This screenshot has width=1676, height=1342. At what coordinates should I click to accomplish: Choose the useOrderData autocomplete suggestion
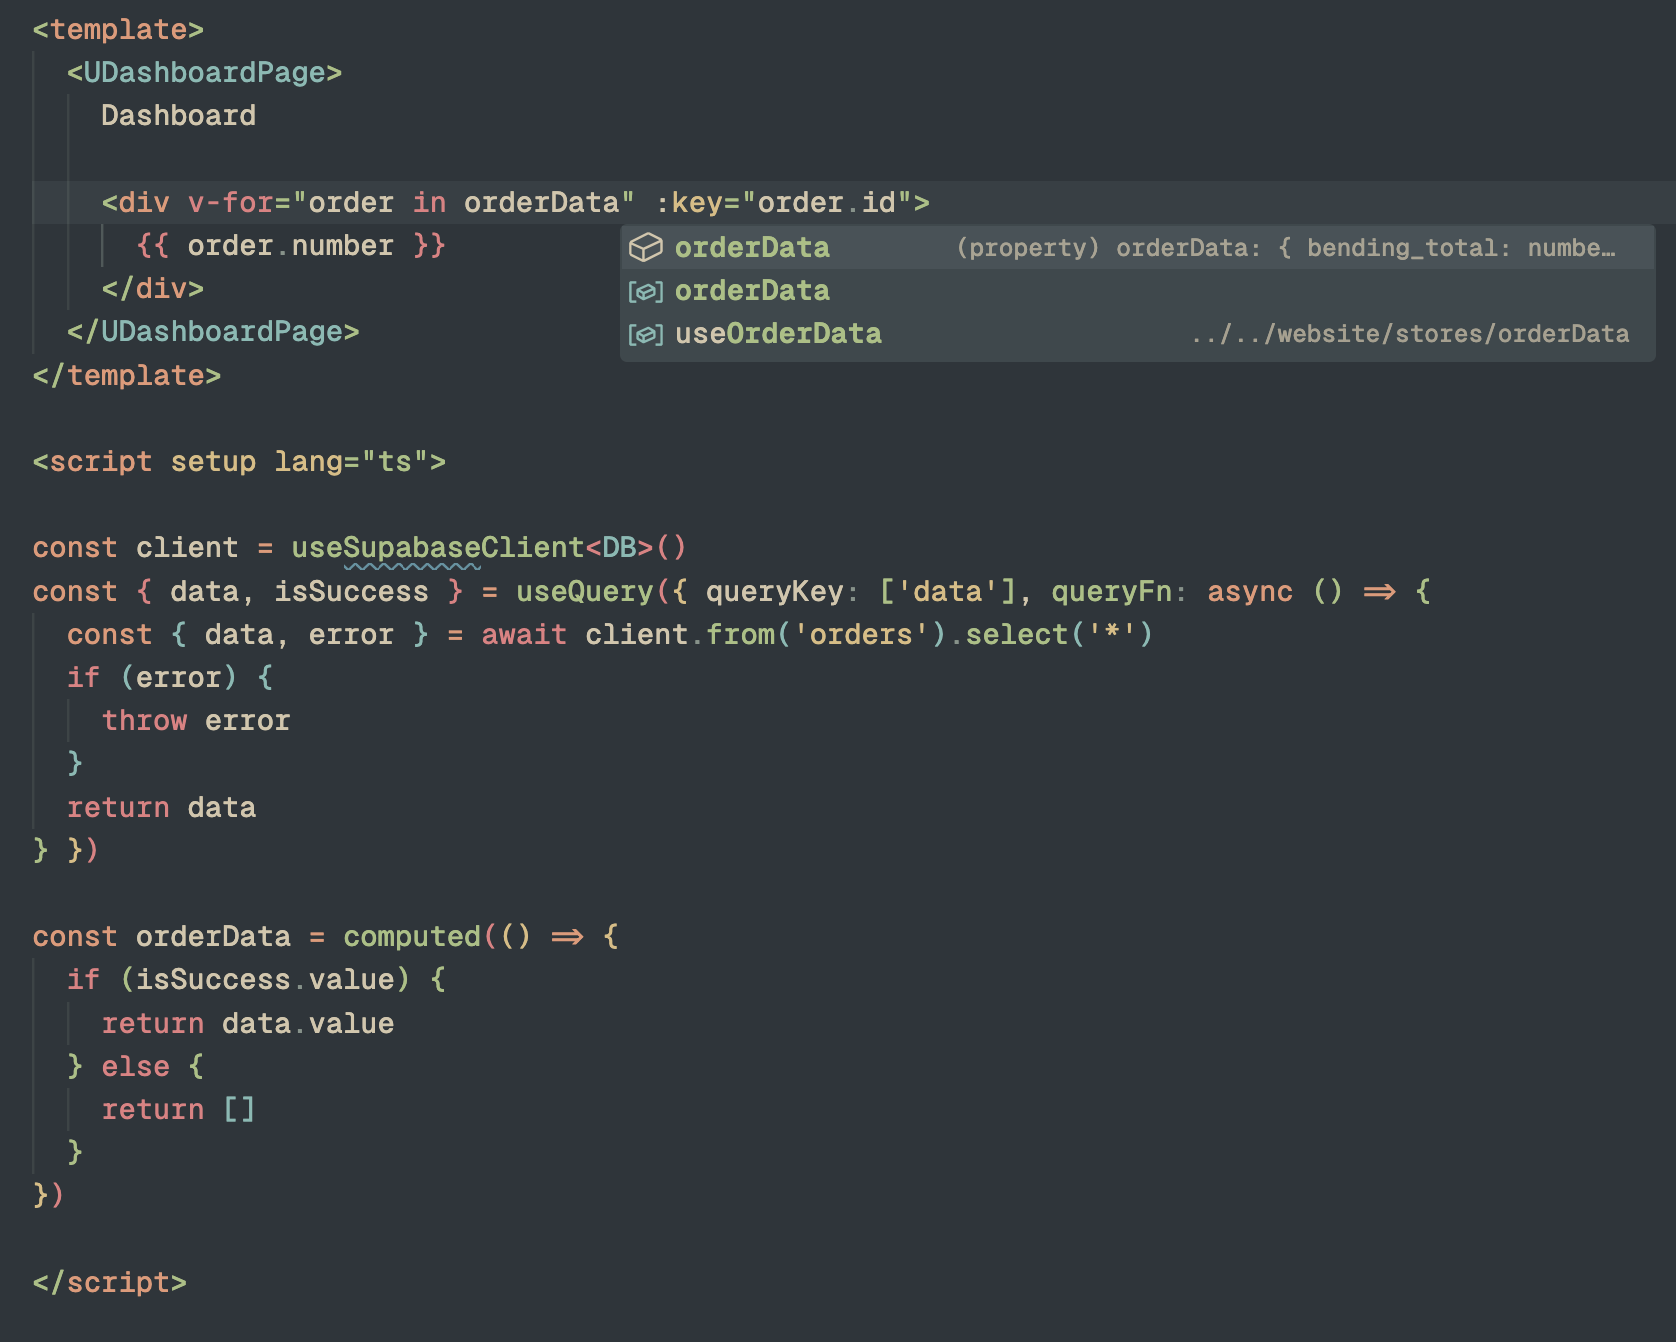1137,334
